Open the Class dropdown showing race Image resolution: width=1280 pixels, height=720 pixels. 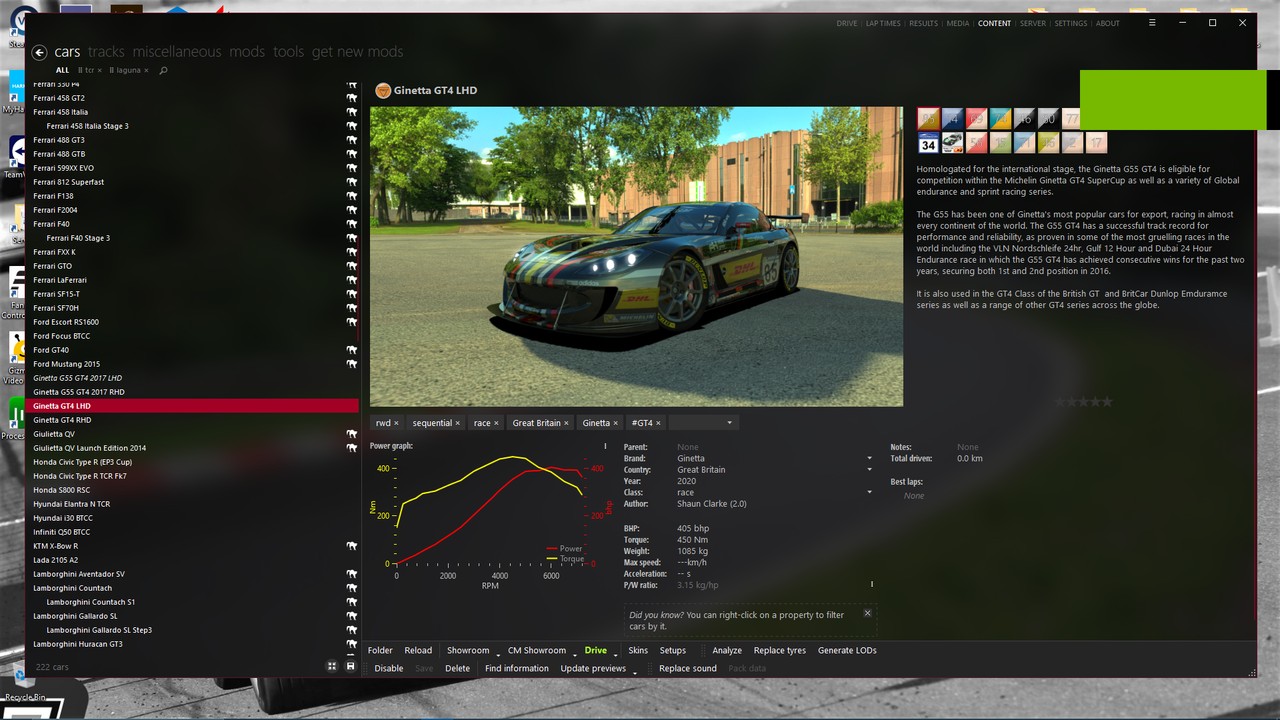(869, 493)
